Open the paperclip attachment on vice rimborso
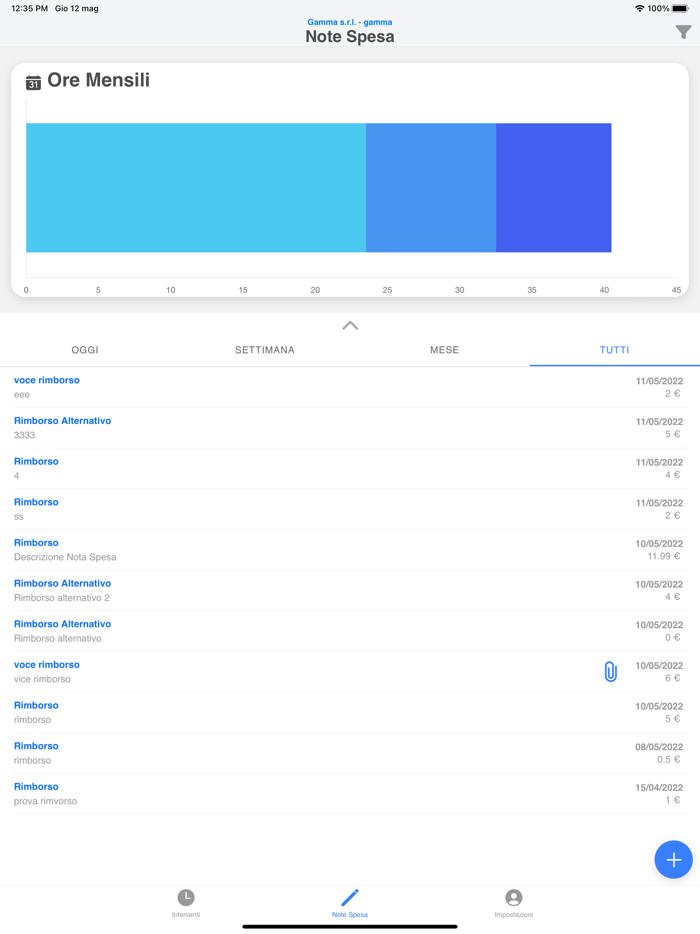The width and height of the screenshot is (700, 934). click(611, 672)
